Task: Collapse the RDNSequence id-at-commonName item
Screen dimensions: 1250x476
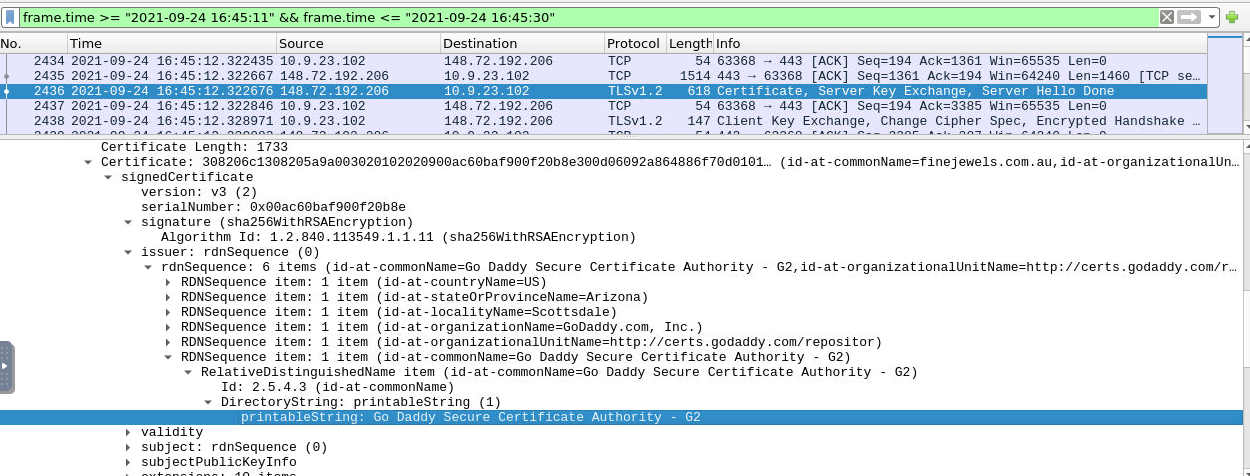Action: point(169,357)
